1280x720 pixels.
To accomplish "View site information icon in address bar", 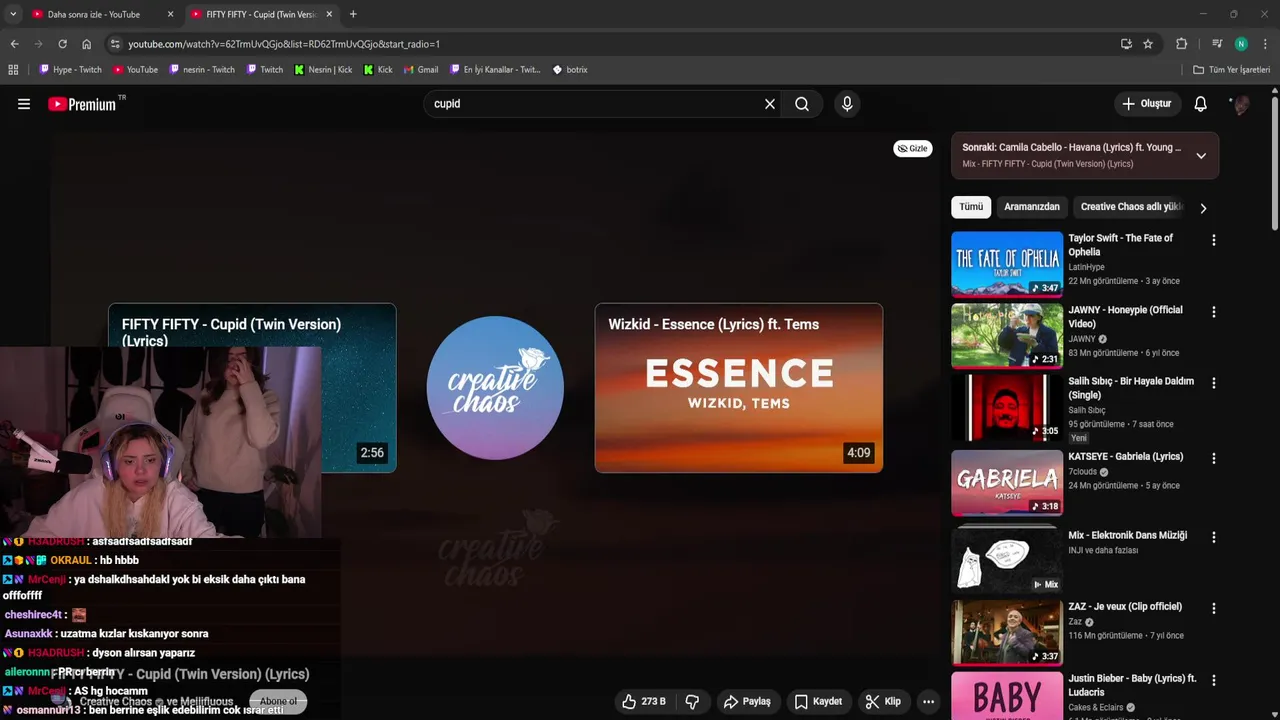I will 115,44.
